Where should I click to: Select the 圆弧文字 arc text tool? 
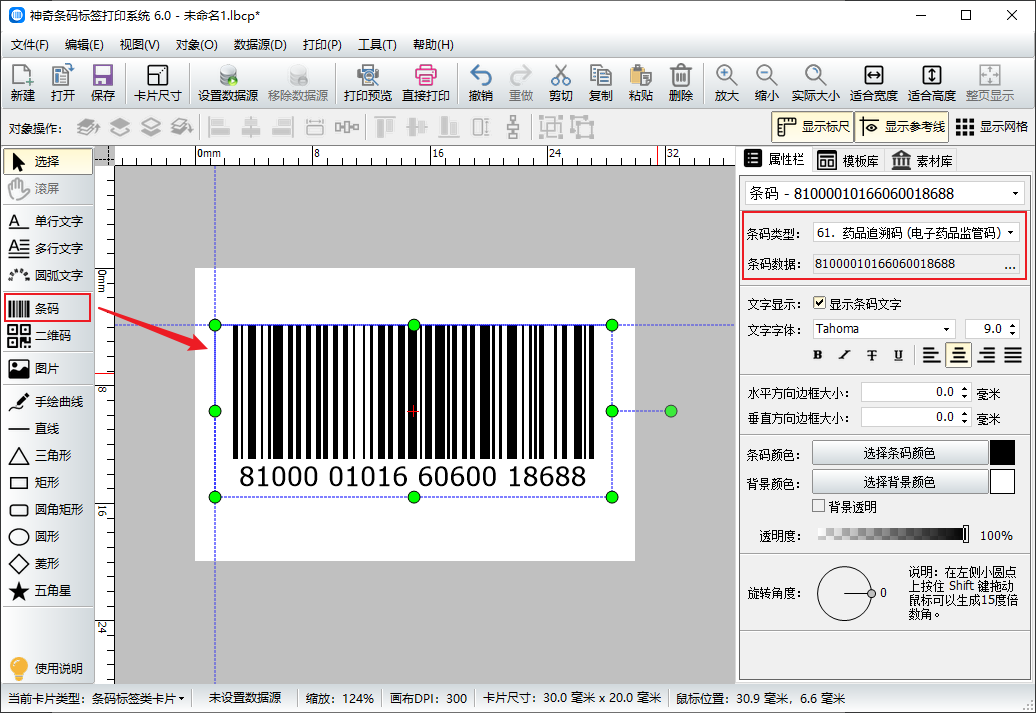pos(48,276)
